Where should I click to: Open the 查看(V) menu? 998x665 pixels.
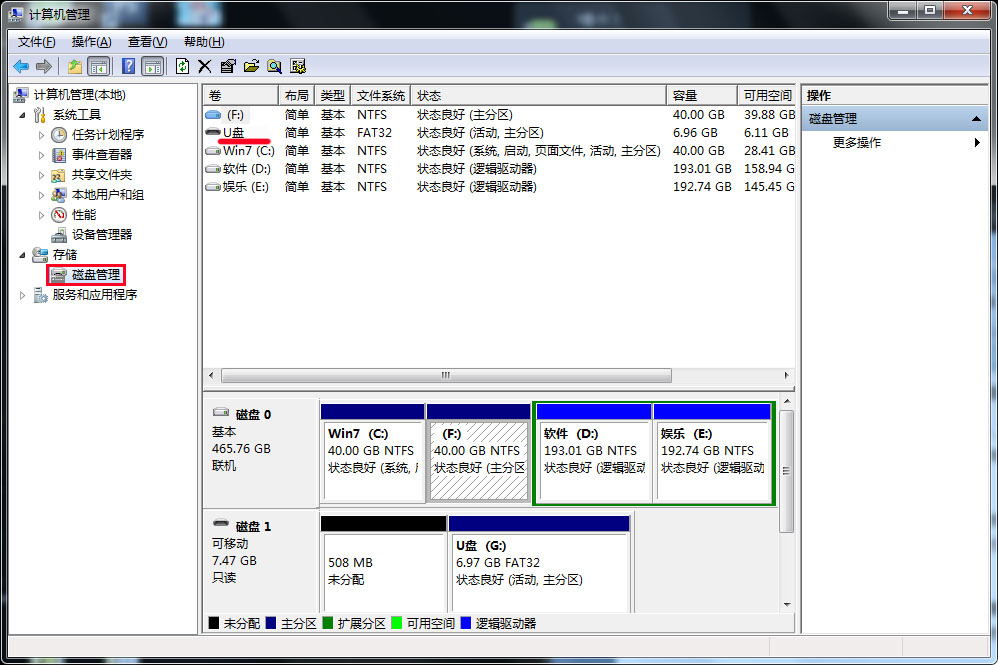tap(147, 42)
